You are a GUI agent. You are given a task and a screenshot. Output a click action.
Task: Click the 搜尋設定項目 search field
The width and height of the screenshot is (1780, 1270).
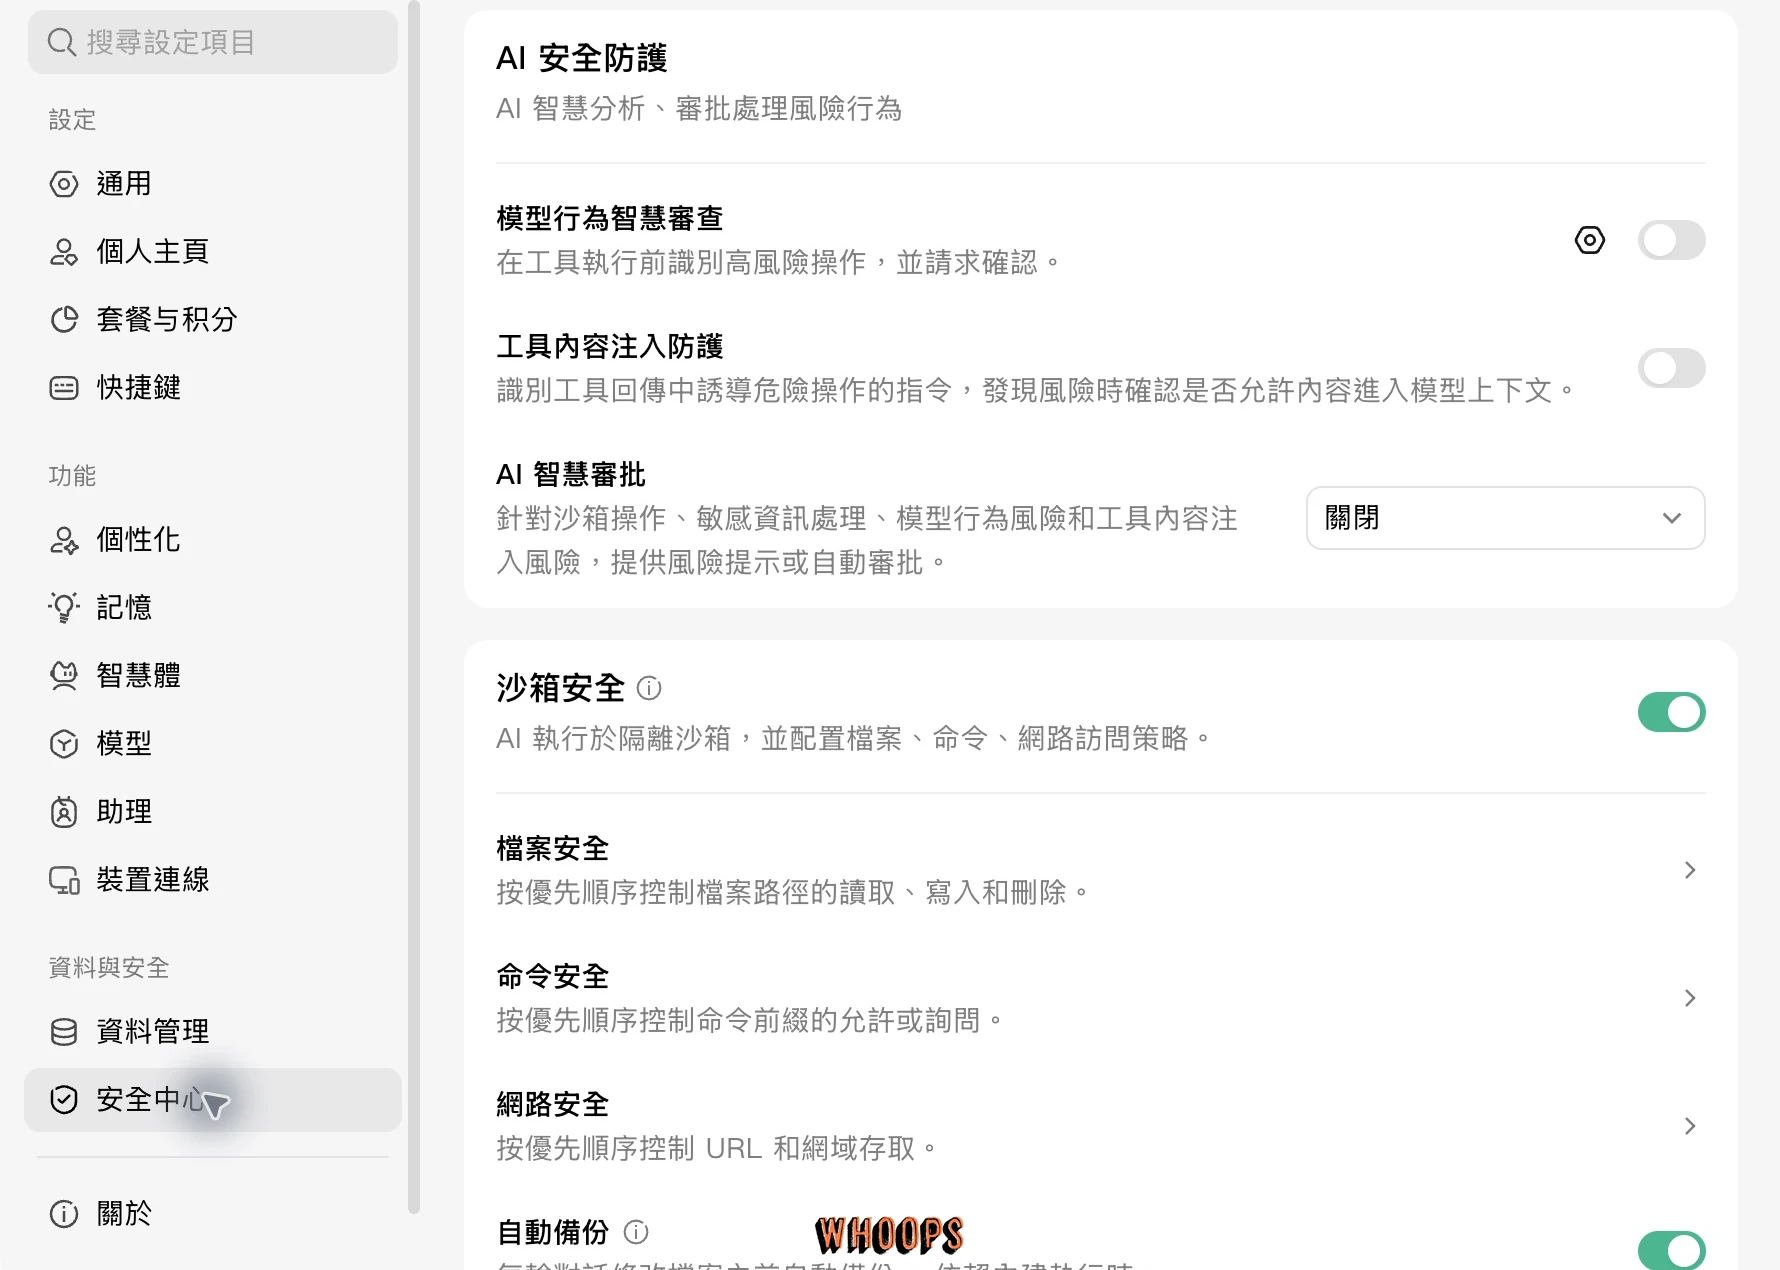coord(213,42)
